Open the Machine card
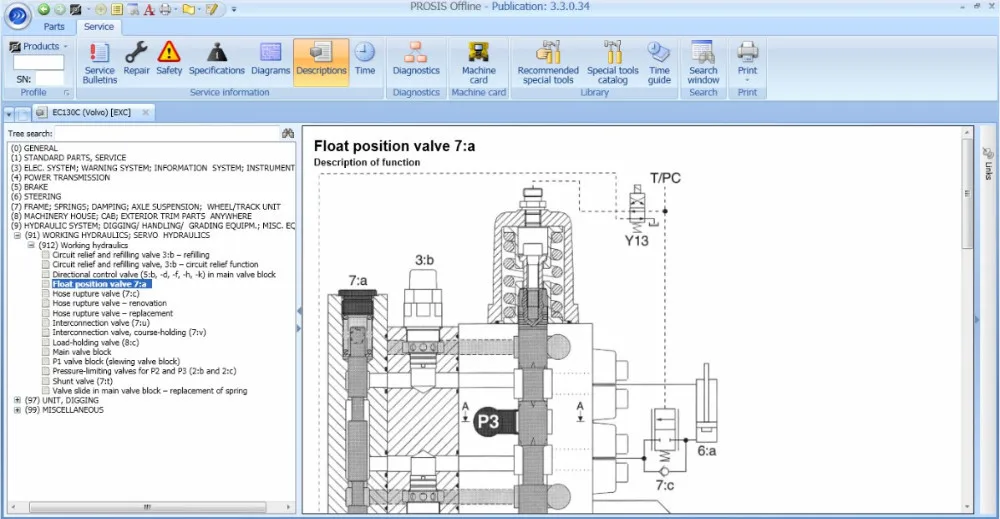The height and width of the screenshot is (519, 1000). coord(478,62)
